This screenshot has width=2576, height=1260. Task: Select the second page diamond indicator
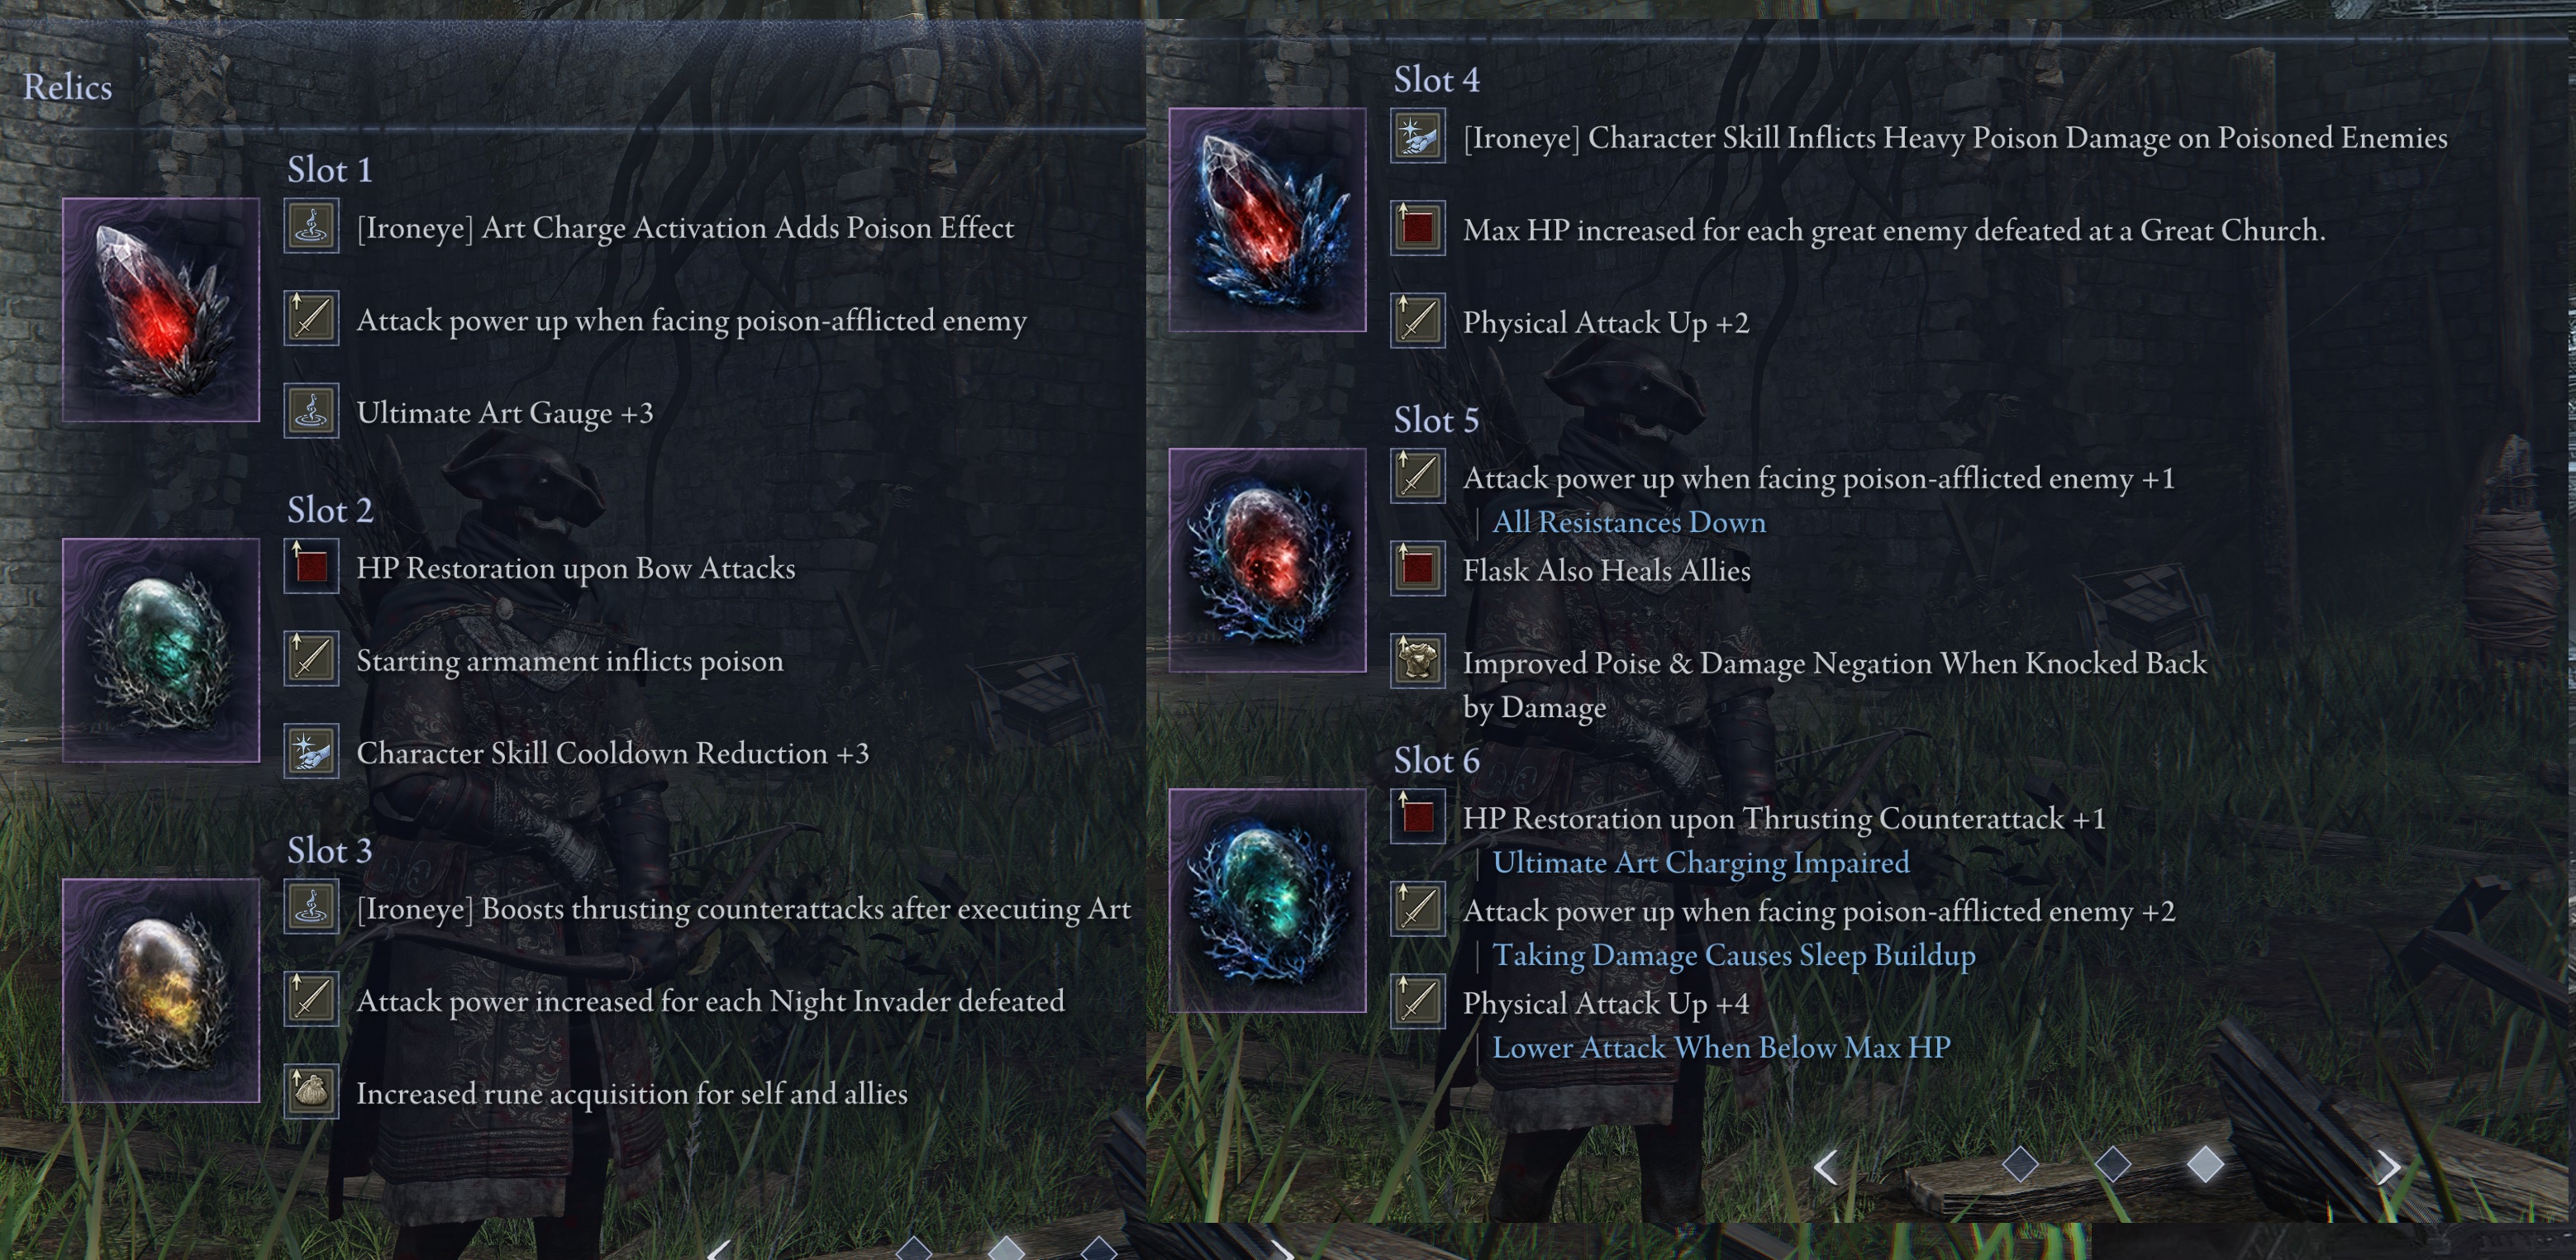point(2112,1164)
